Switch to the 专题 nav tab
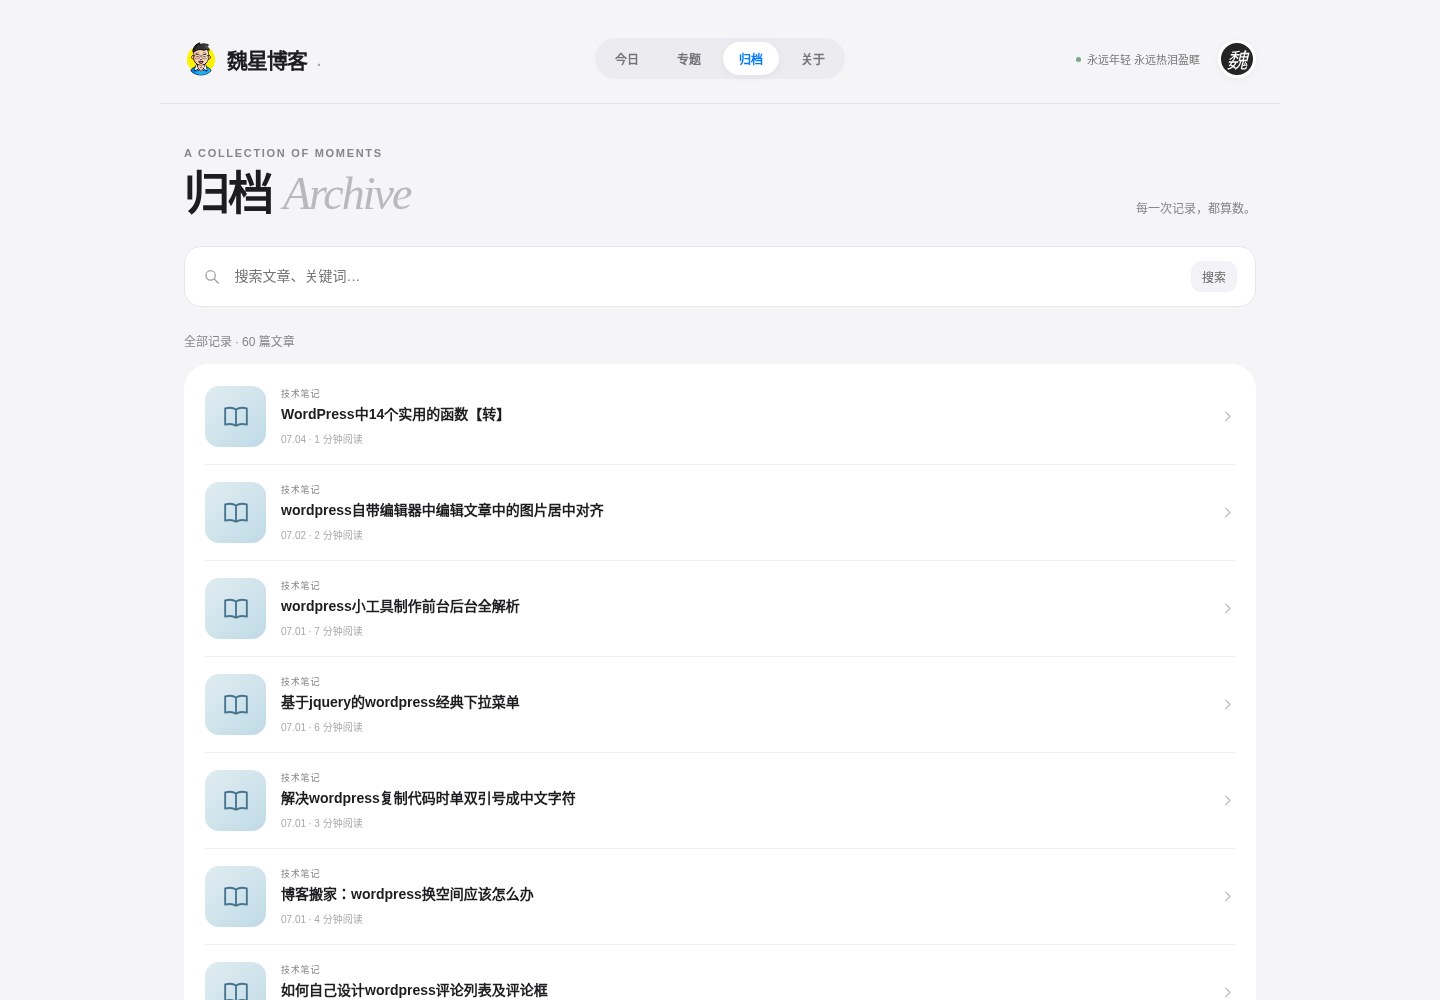This screenshot has width=1440, height=1000. tap(689, 59)
